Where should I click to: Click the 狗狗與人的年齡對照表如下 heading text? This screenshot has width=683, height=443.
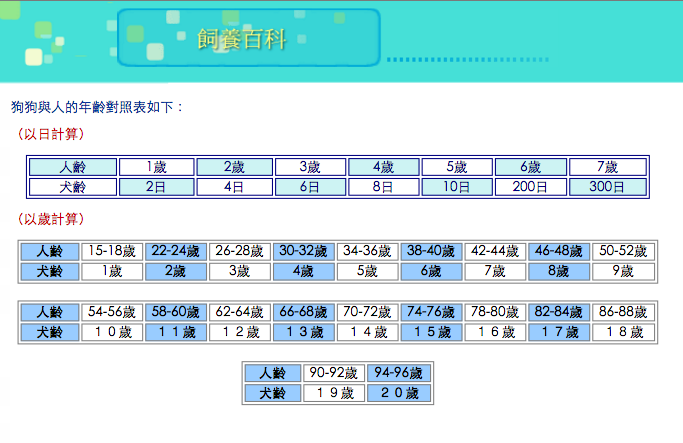pyautogui.click(x=97, y=107)
